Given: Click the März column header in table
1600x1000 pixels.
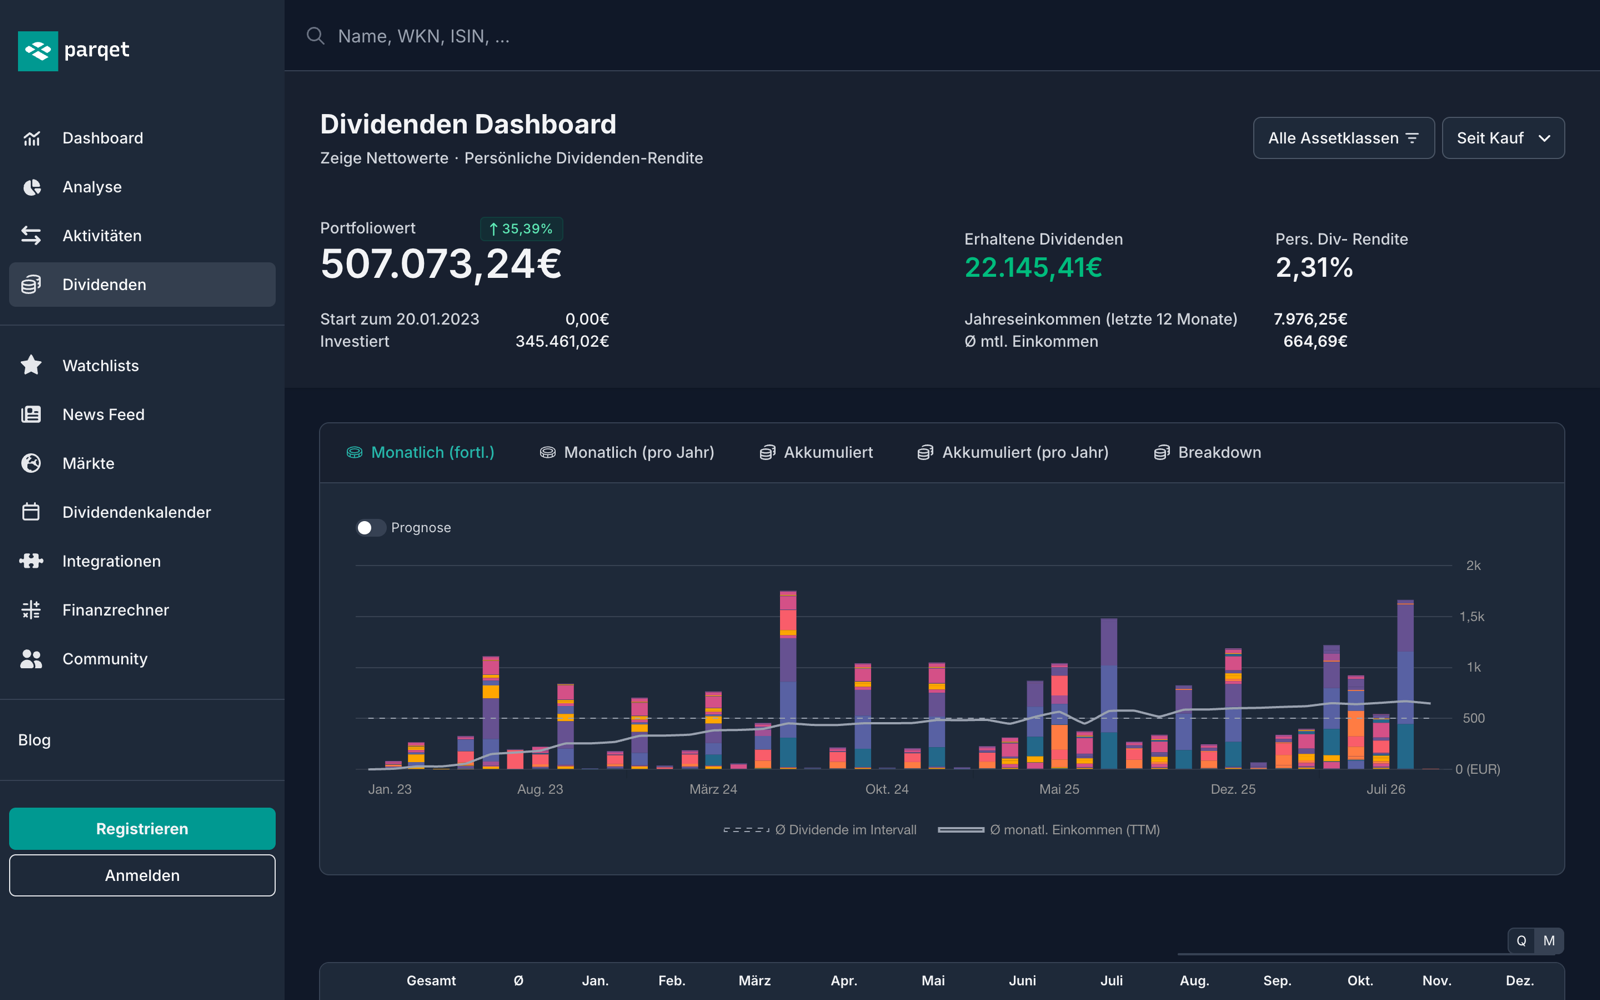Looking at the screenshot, I should pos(755,981).
